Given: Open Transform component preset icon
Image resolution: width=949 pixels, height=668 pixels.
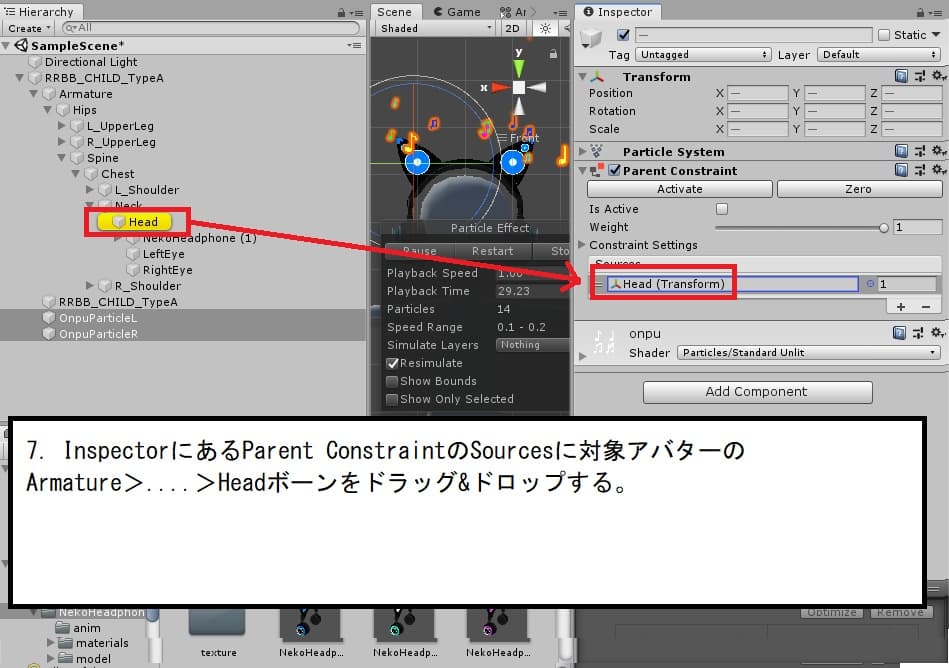Looking at the screenshot, I should tap(919, 76).
